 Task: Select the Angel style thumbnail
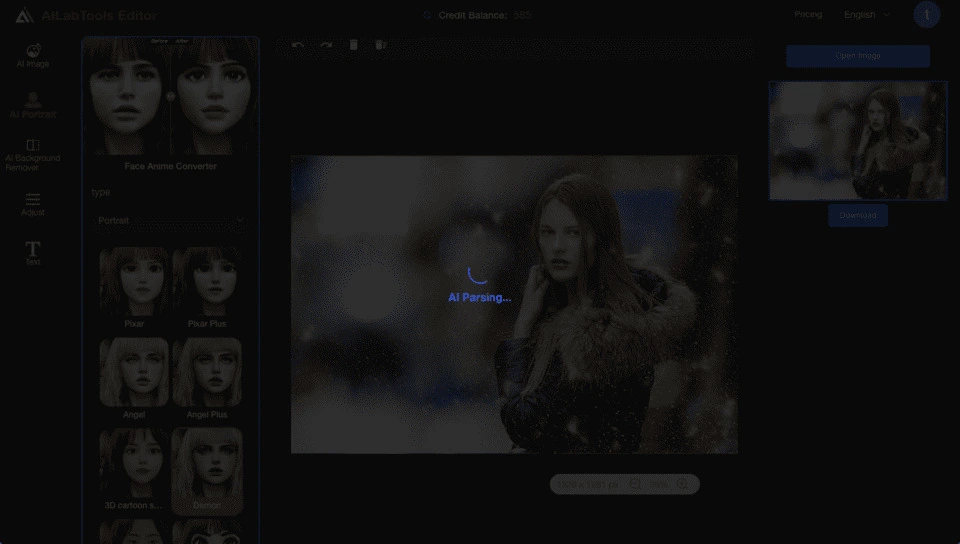point(134,372)
